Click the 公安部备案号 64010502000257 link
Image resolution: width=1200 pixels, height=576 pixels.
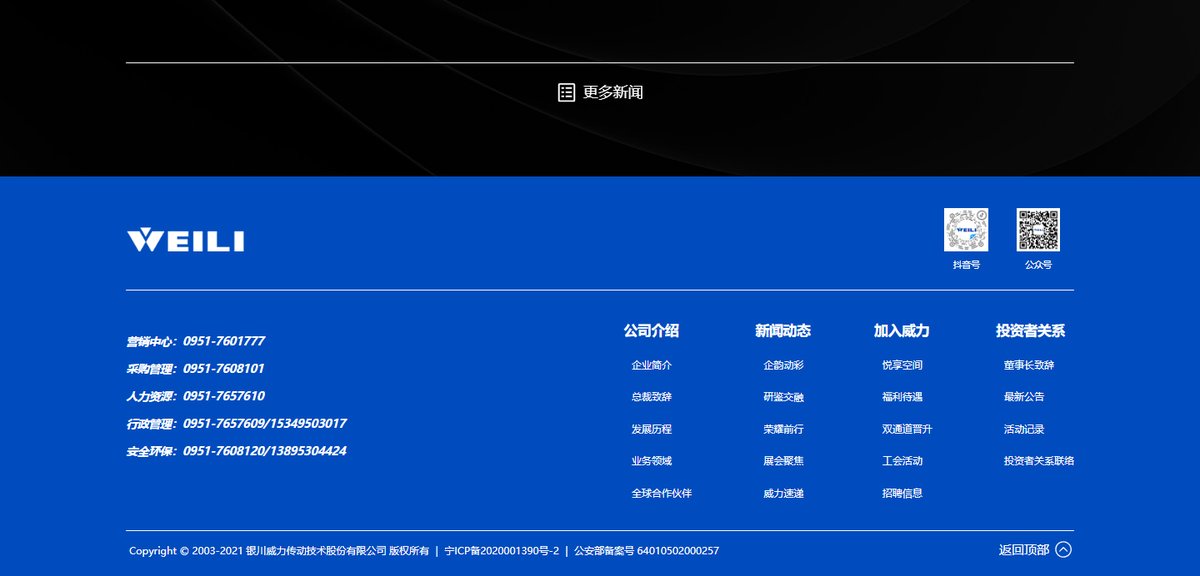tap(646, 551)
